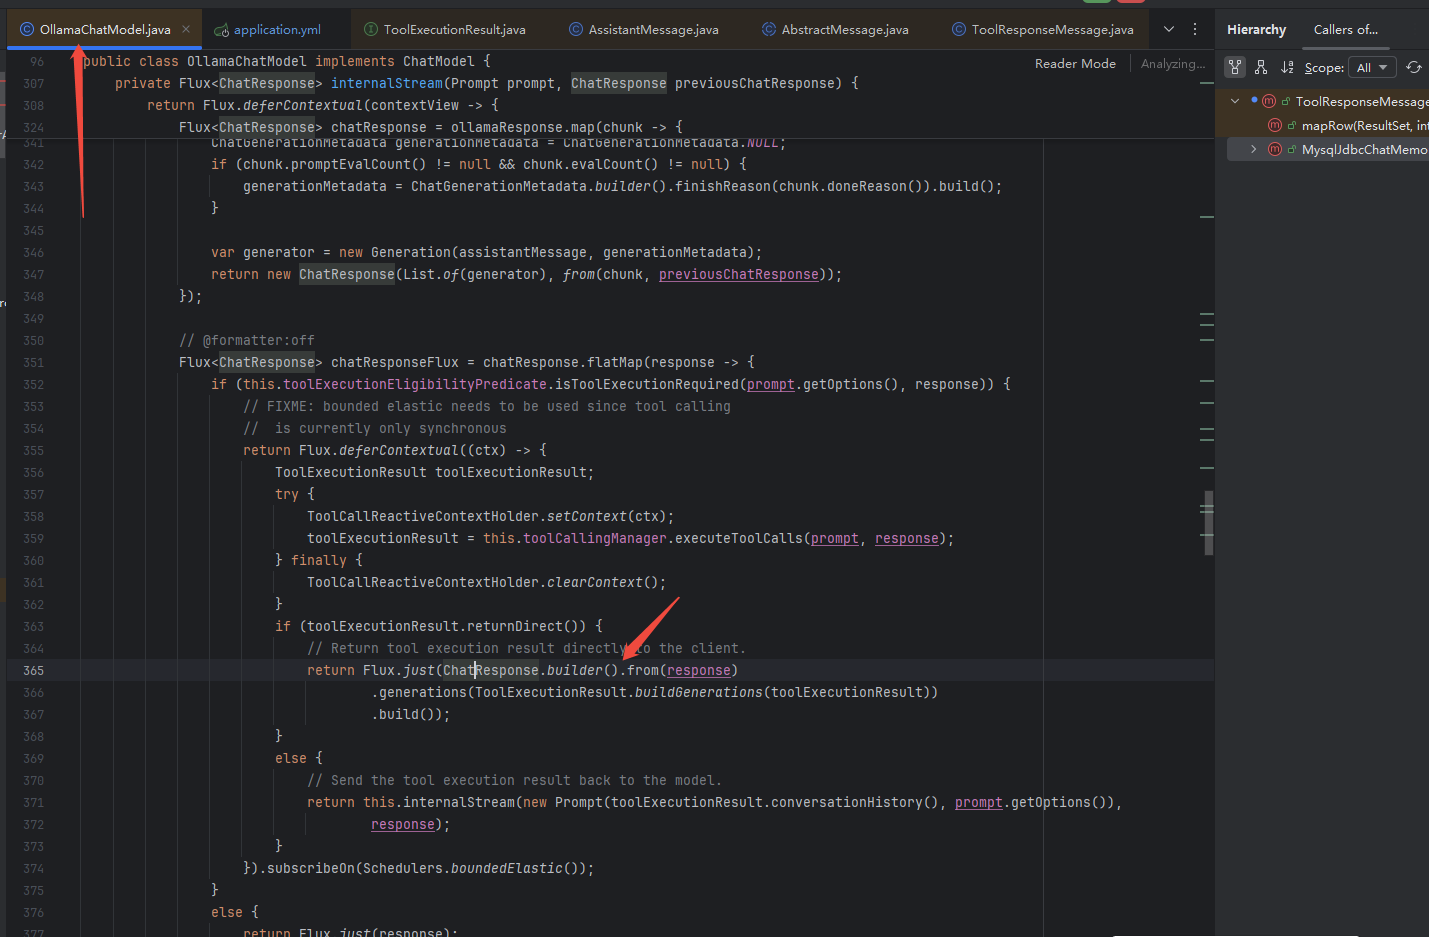The height and width of the screenshot is (937, 1429).
Task: Jump to sticky line chatResponse = ollamaResponse.map
Action: pos(430,127)
